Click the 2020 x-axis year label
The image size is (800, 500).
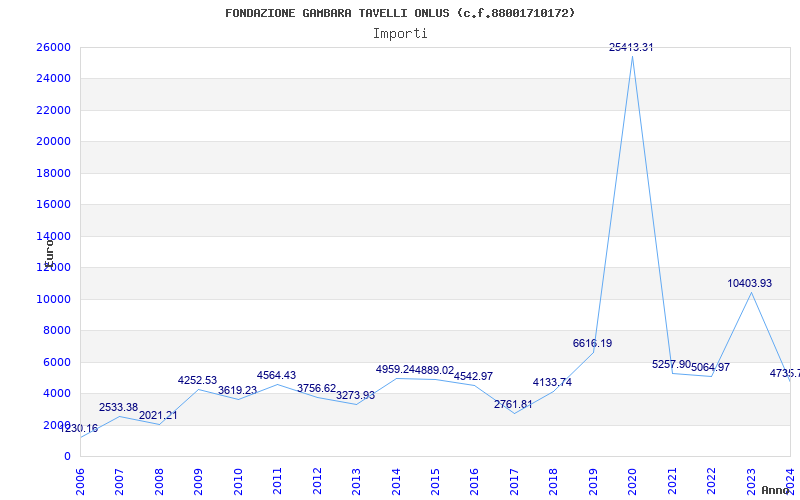[633, 482]
